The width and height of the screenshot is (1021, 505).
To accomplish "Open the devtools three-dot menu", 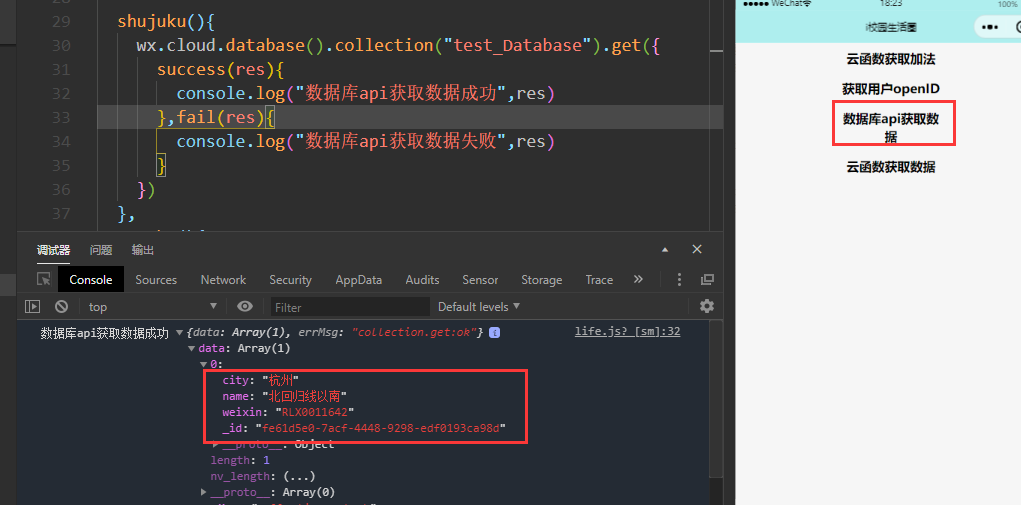I will point(679,280).
